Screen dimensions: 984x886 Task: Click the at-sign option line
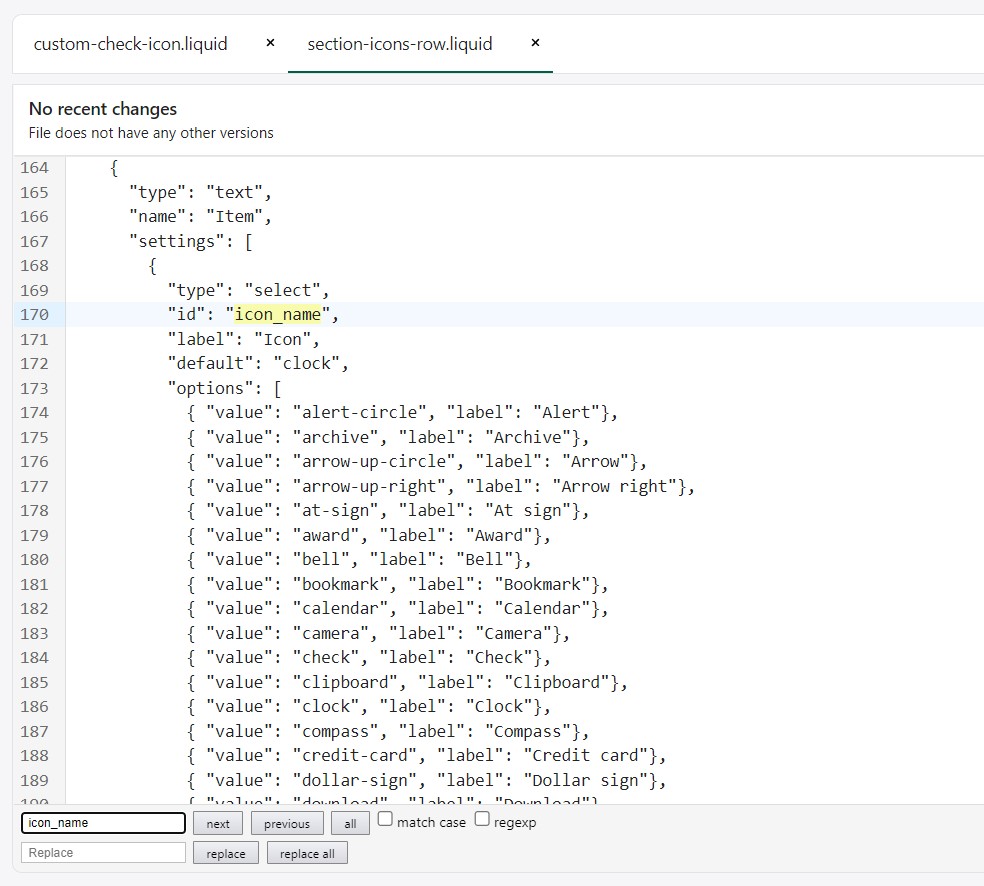(388, 510)
